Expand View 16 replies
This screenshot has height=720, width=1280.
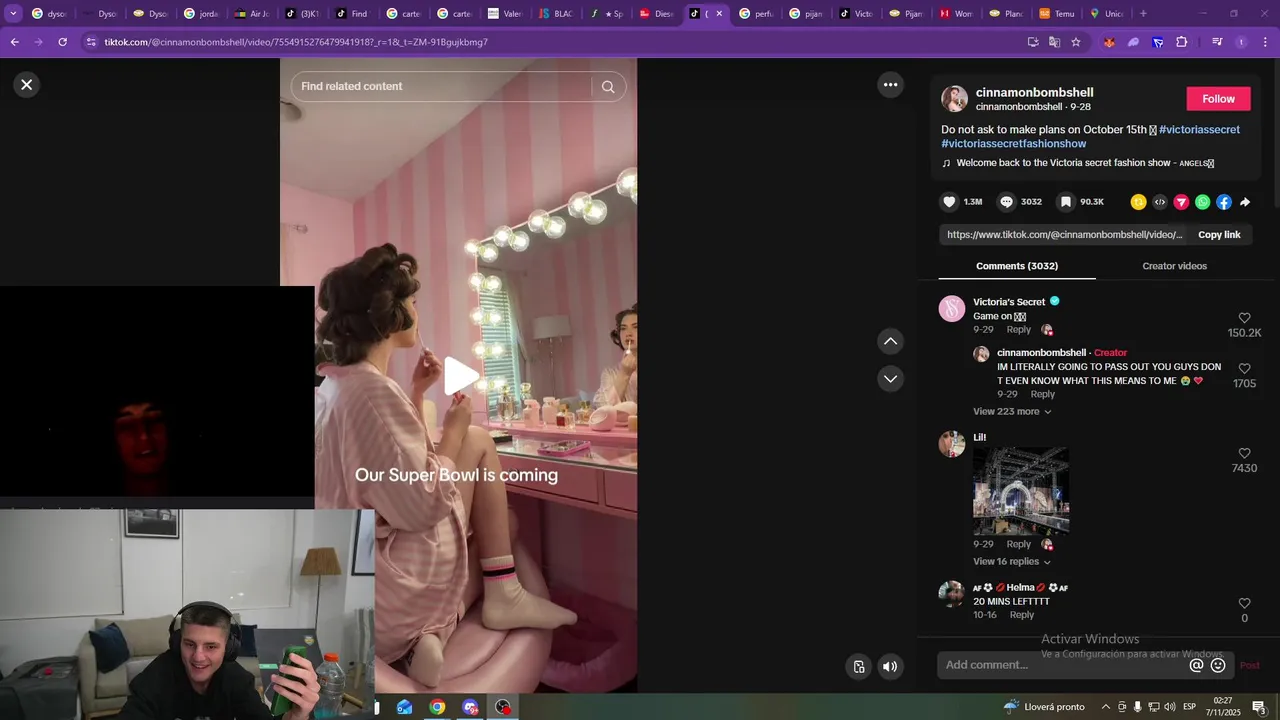[1012, 562]
